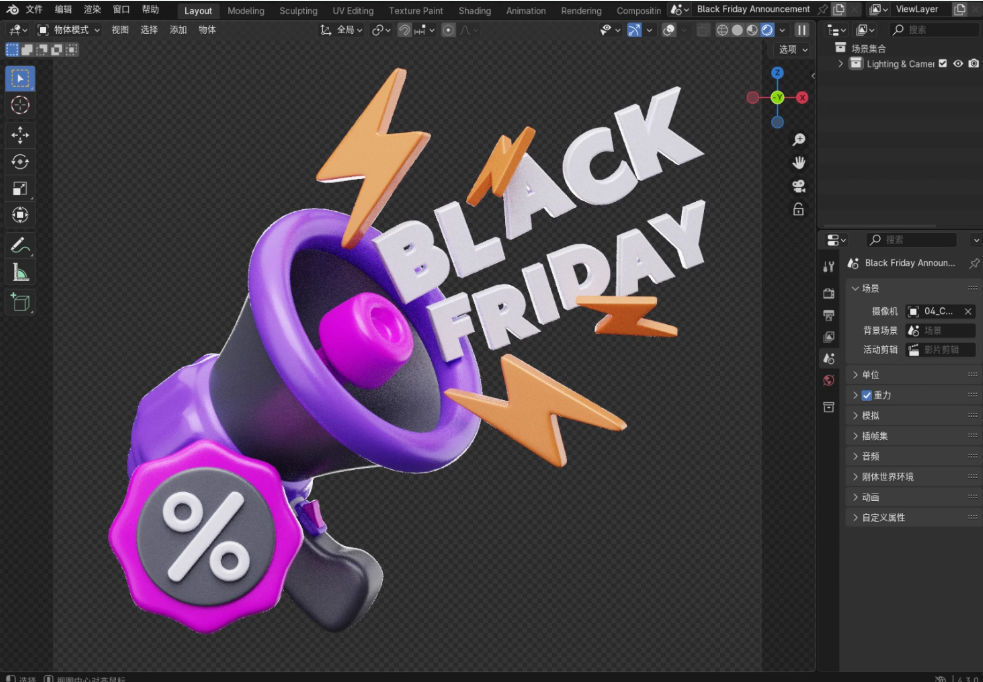This screenshot has height=682, width=983.
Task: Open the 全局 transform orientation dropdown
Action: (x=342, y=30)
